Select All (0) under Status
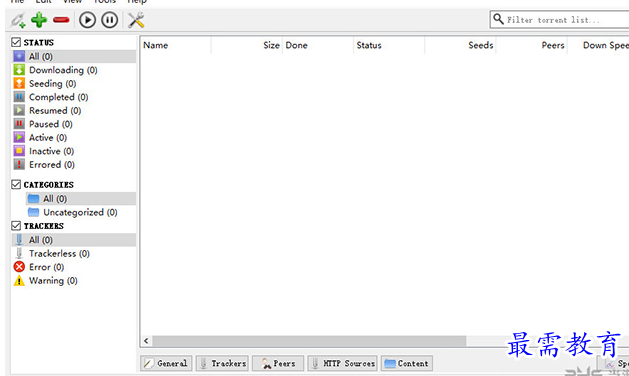This screenshot has width=629, height=376. pos(74,56)
